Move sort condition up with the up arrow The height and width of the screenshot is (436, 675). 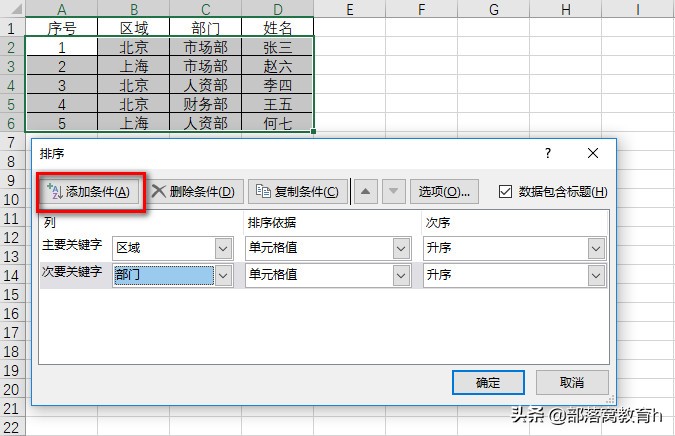click(365, 192)
